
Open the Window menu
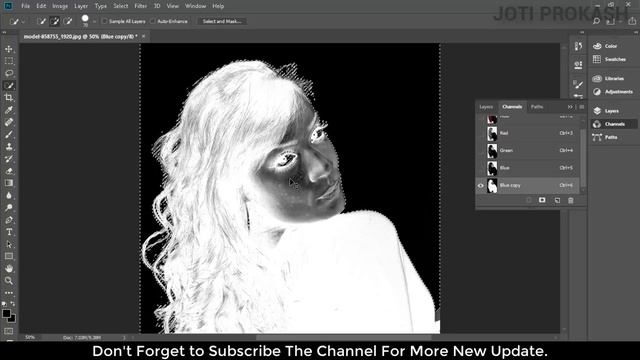pos(196,6)
